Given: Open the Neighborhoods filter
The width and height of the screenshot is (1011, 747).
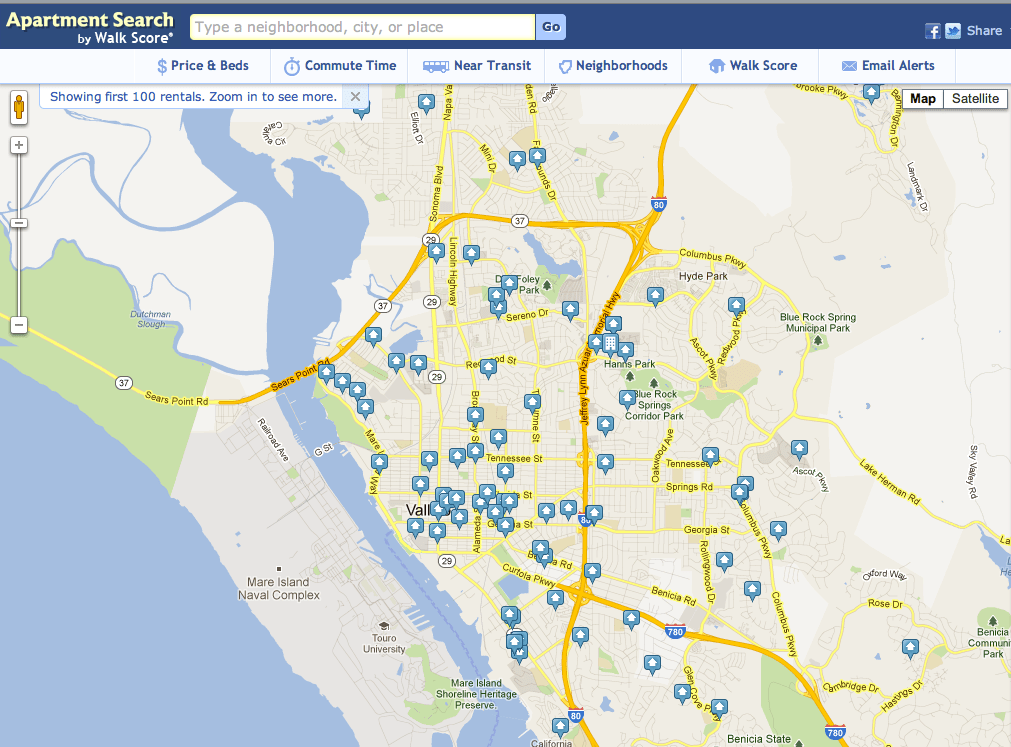Looking at the screenshot, I should click(613, 66).
